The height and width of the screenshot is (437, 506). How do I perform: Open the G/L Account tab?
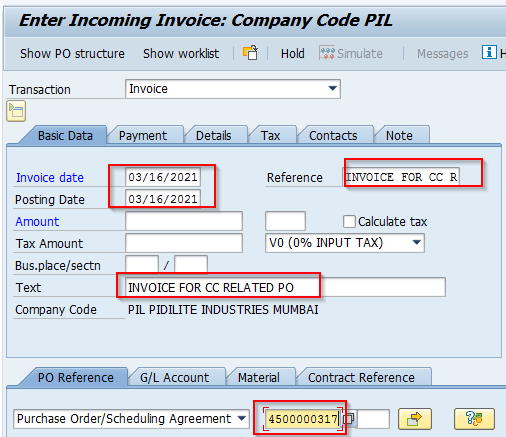click(x=174, y=378)
